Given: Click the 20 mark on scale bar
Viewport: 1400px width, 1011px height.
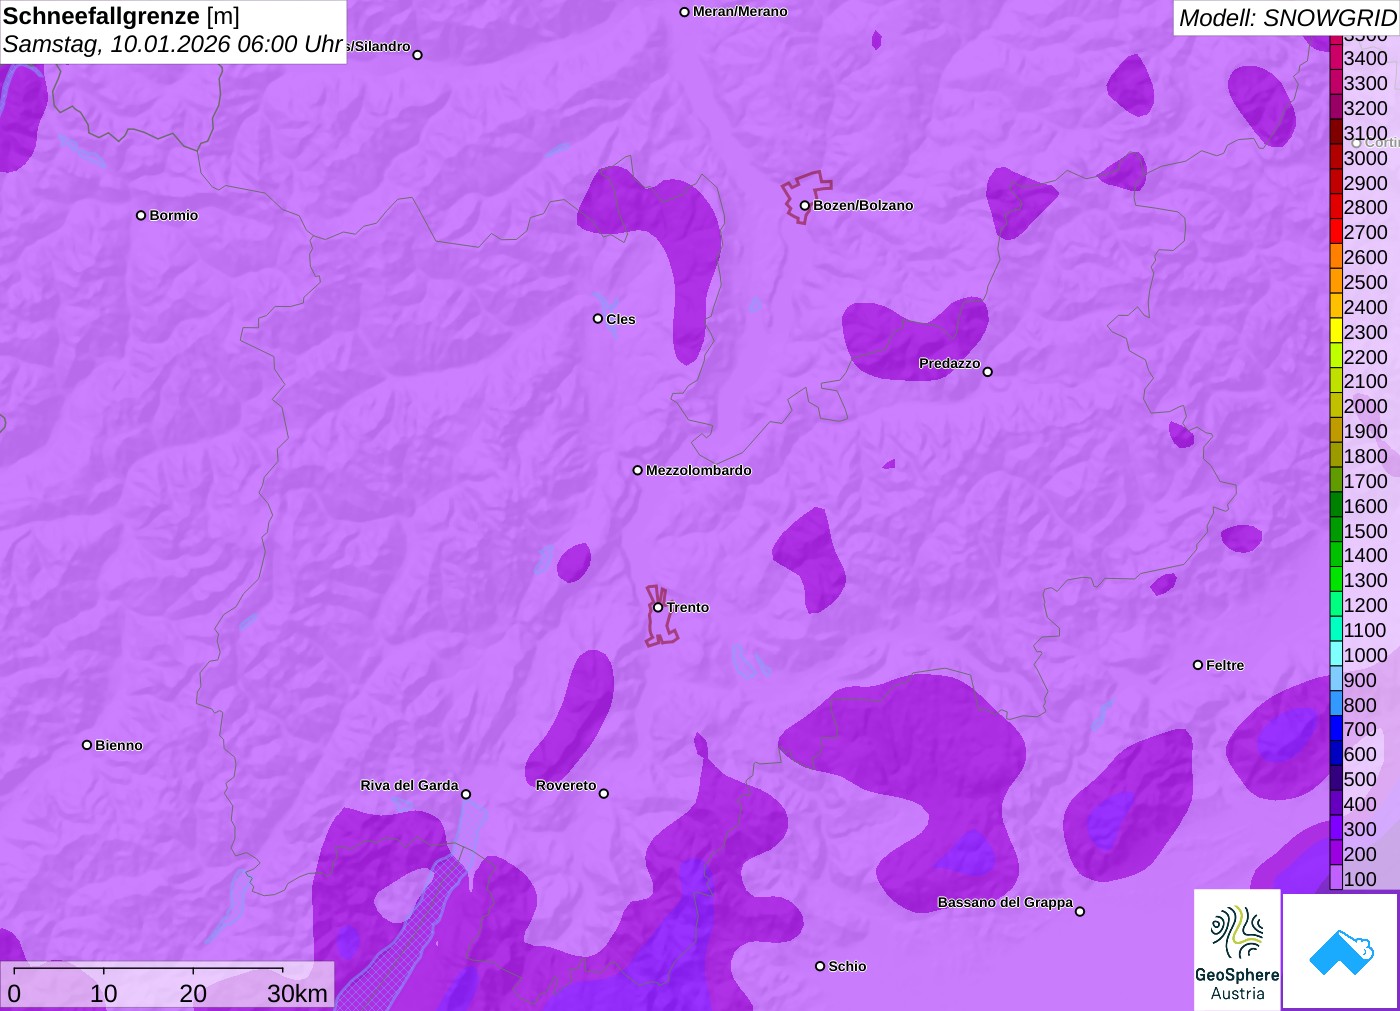Looking at the screenshot, I should 193,993.
